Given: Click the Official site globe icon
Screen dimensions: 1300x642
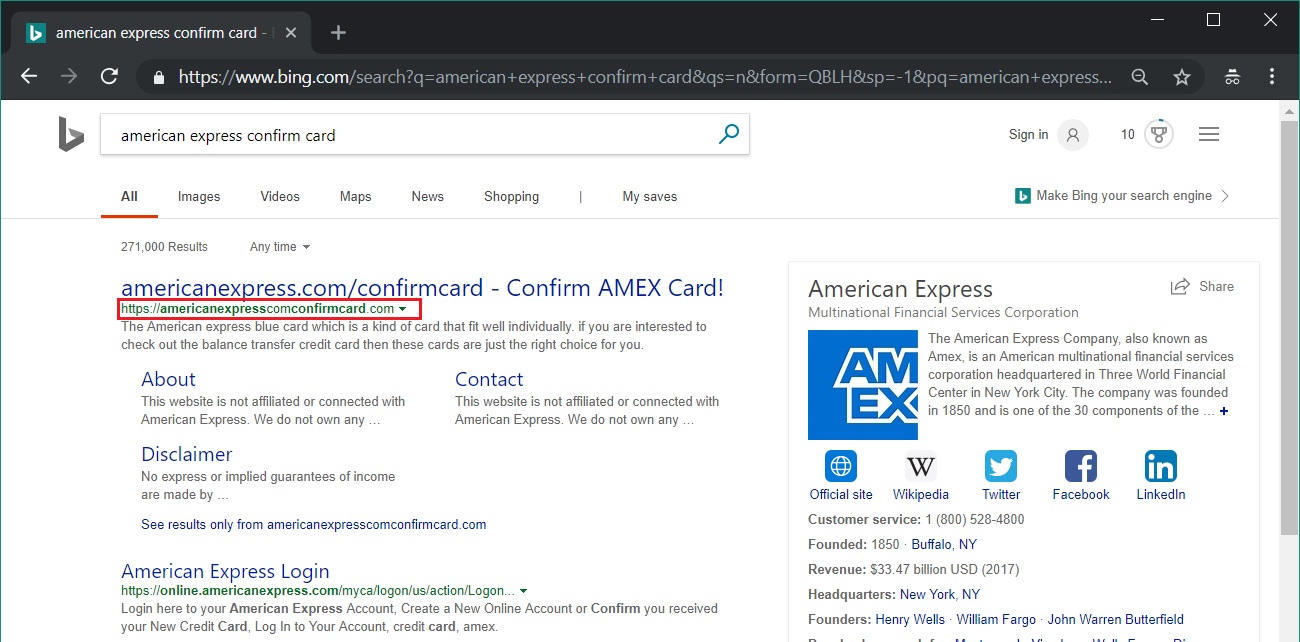Looking at the screenshot, I should point(841,466).
